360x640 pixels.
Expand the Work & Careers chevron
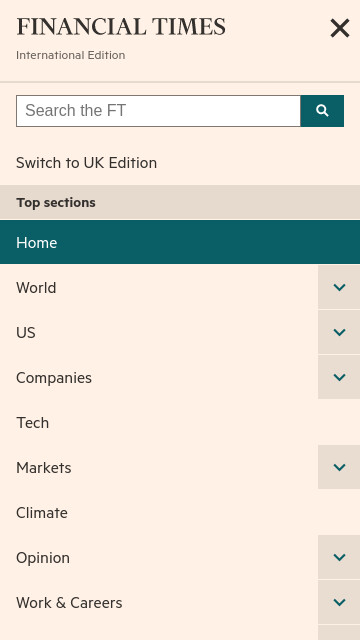click(x=339, y=602)
